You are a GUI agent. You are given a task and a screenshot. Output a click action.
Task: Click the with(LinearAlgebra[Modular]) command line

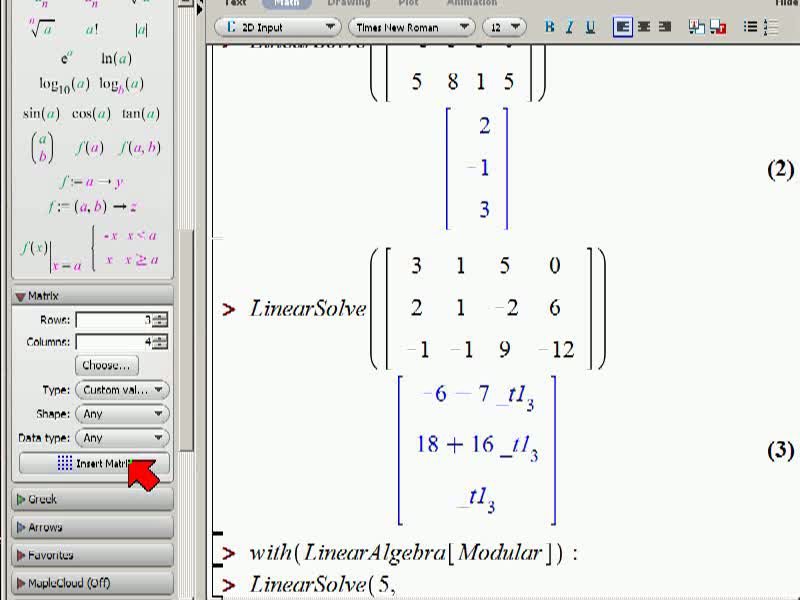413,553
